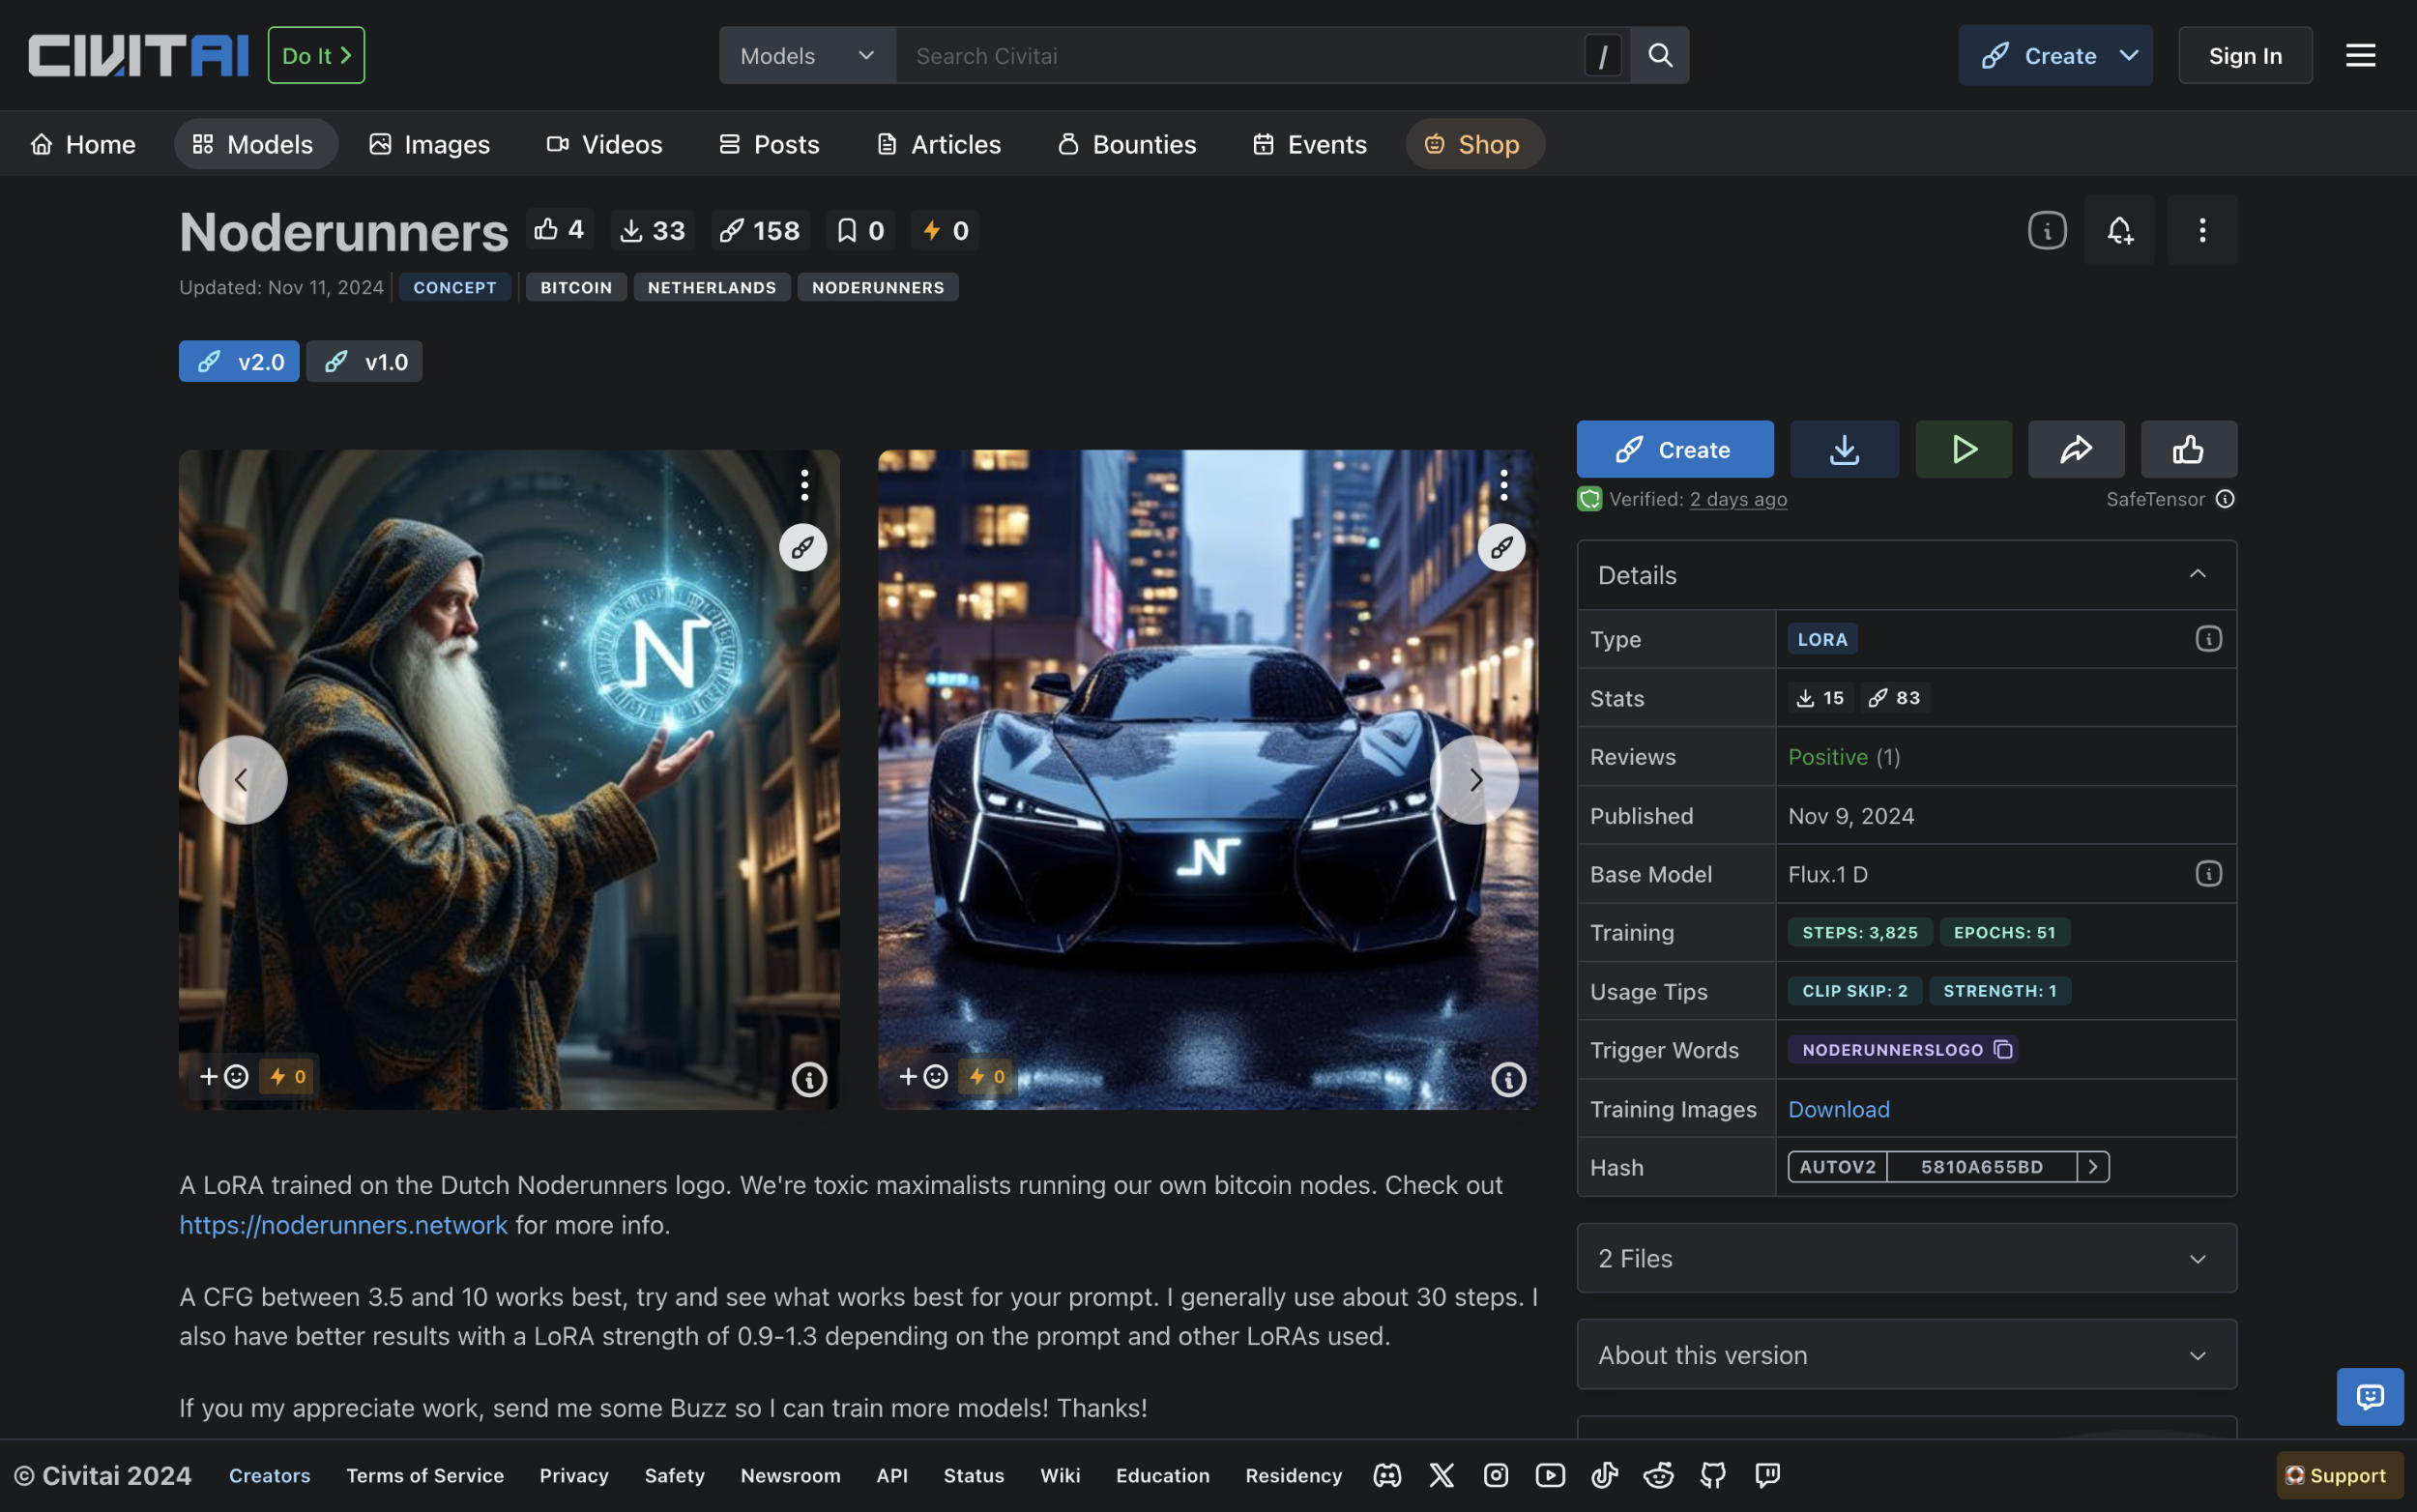This screenshot has height=1512, width=2417.
Task: Tip Buzz on the wizard image
Action: tap(288, 1076)
